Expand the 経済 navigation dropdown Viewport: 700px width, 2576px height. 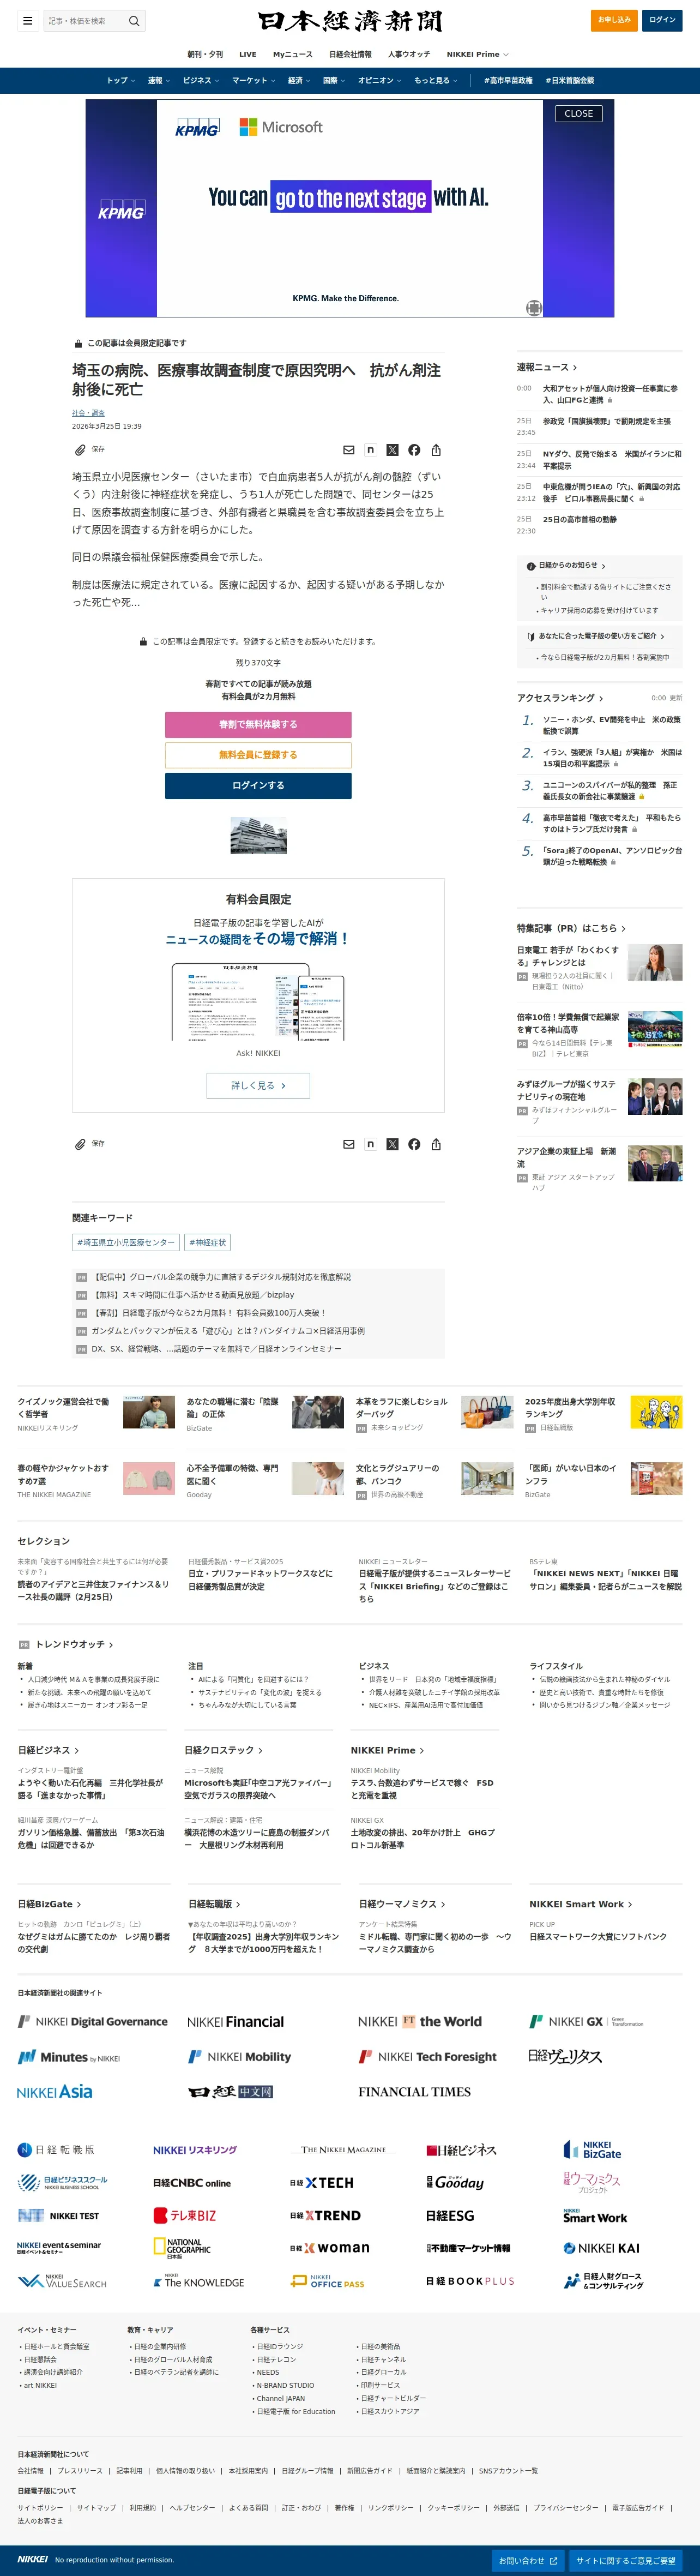tap(299, 80)
